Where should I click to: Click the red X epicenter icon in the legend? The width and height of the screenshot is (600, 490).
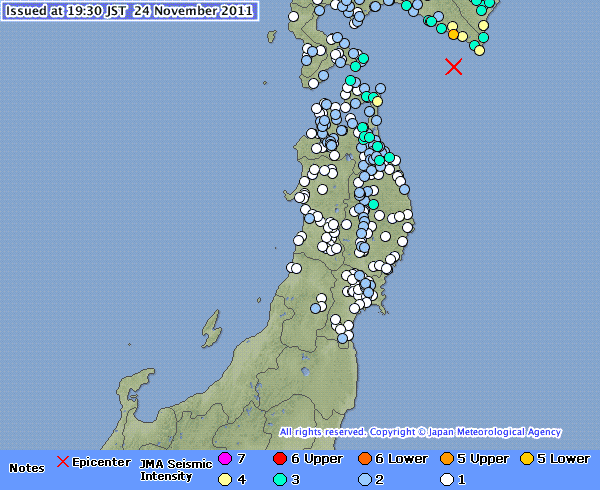63,461
